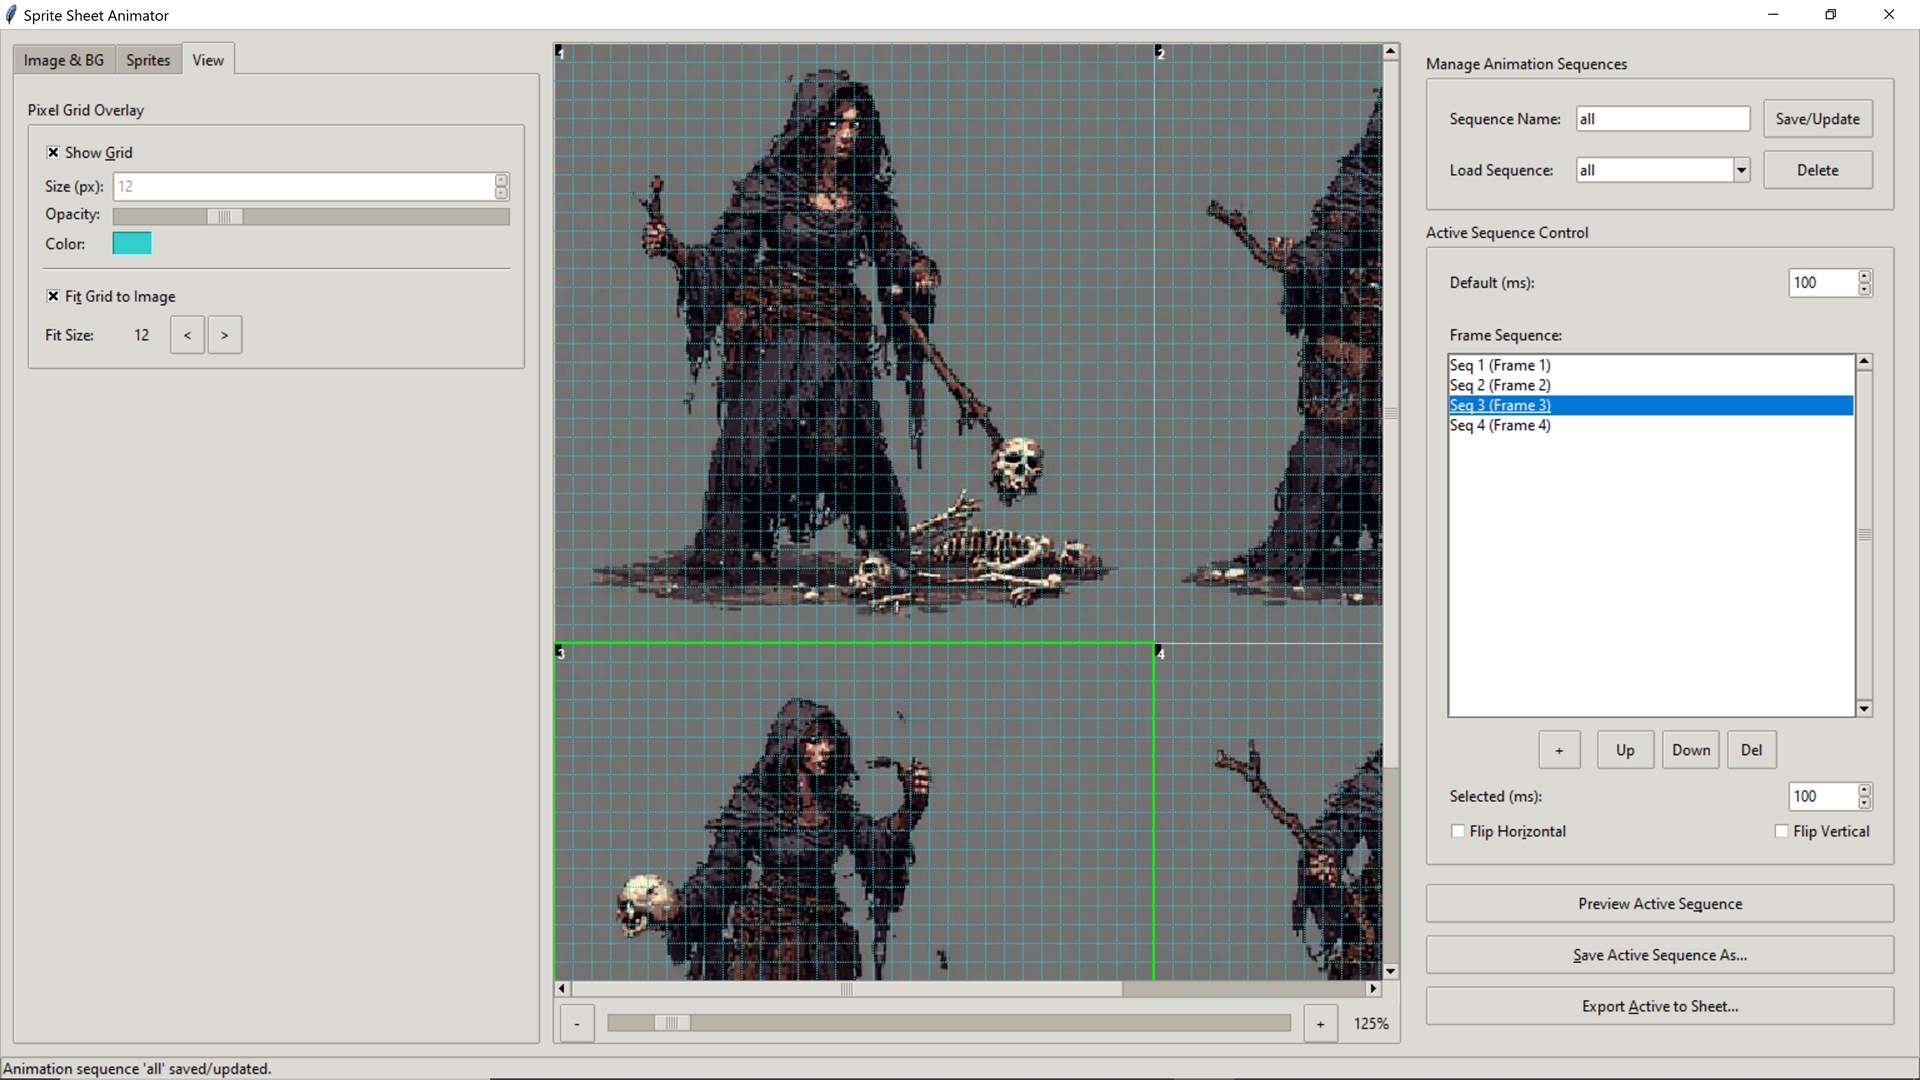Click sprite frame 4 on the canvas
Image resolution: width=1920 pixels, height=1080 pixels.
pos(1269,812)
